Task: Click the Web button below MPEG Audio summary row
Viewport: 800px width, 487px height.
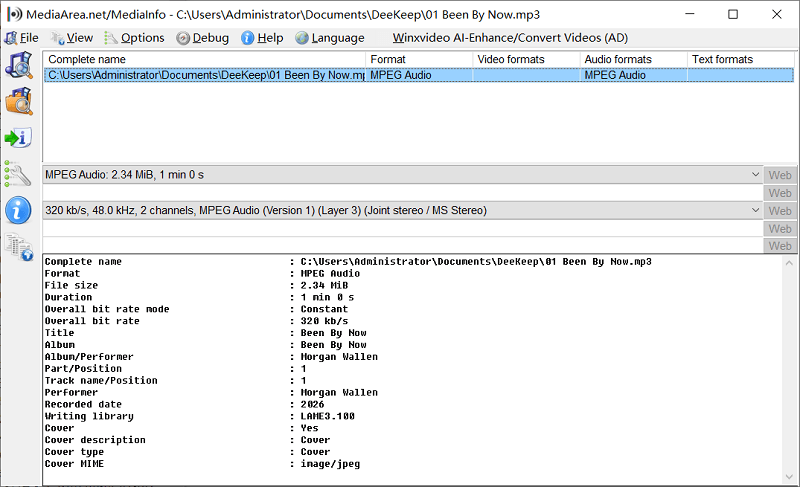Action: coord(780,193)
